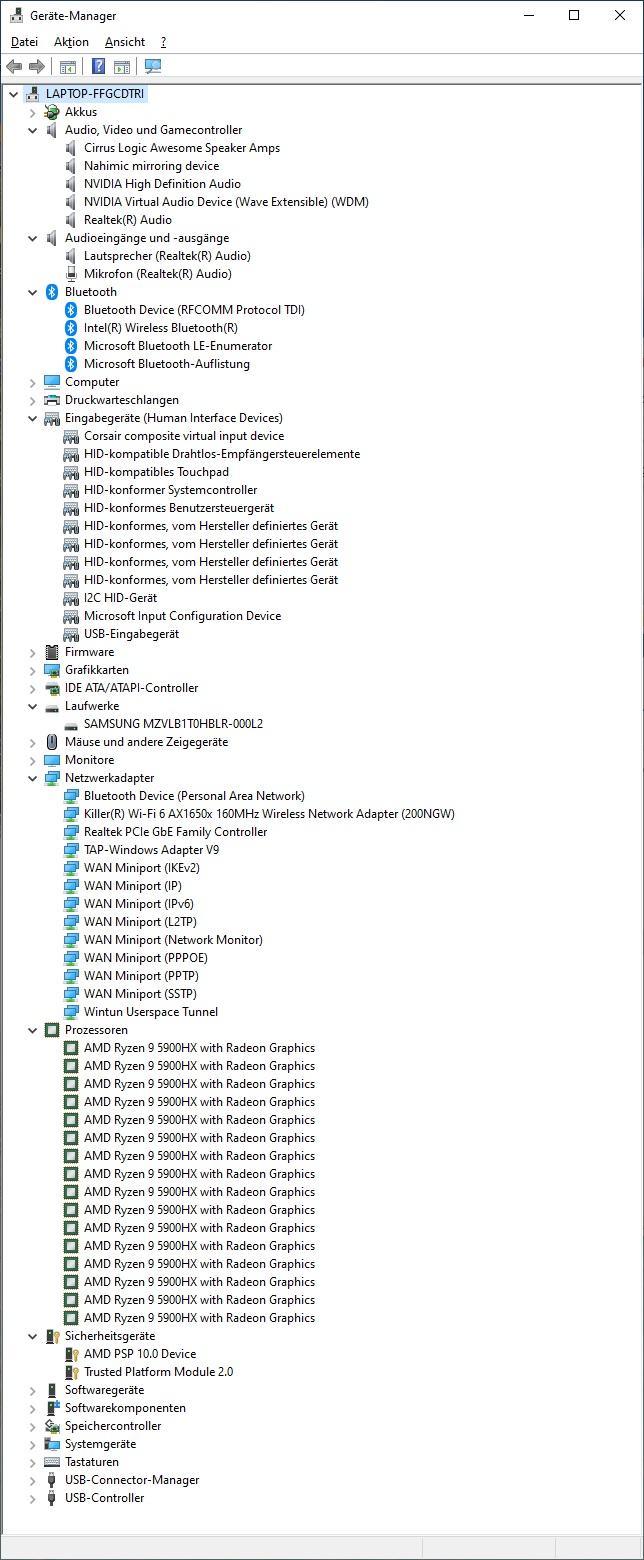The height and width of the screenshot is (1560, 644).
Task: Click the Grafikkarten display adapter icon
Action: pos(52,670)
